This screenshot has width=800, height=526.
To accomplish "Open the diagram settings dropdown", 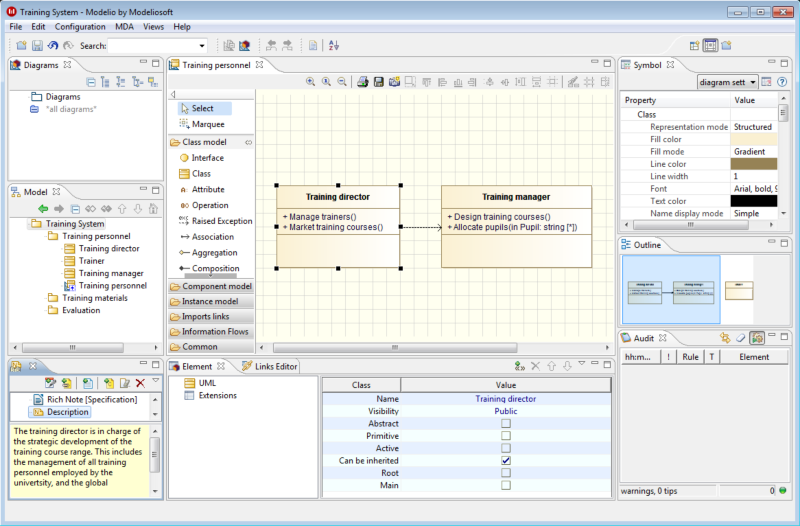I will 727,82.
